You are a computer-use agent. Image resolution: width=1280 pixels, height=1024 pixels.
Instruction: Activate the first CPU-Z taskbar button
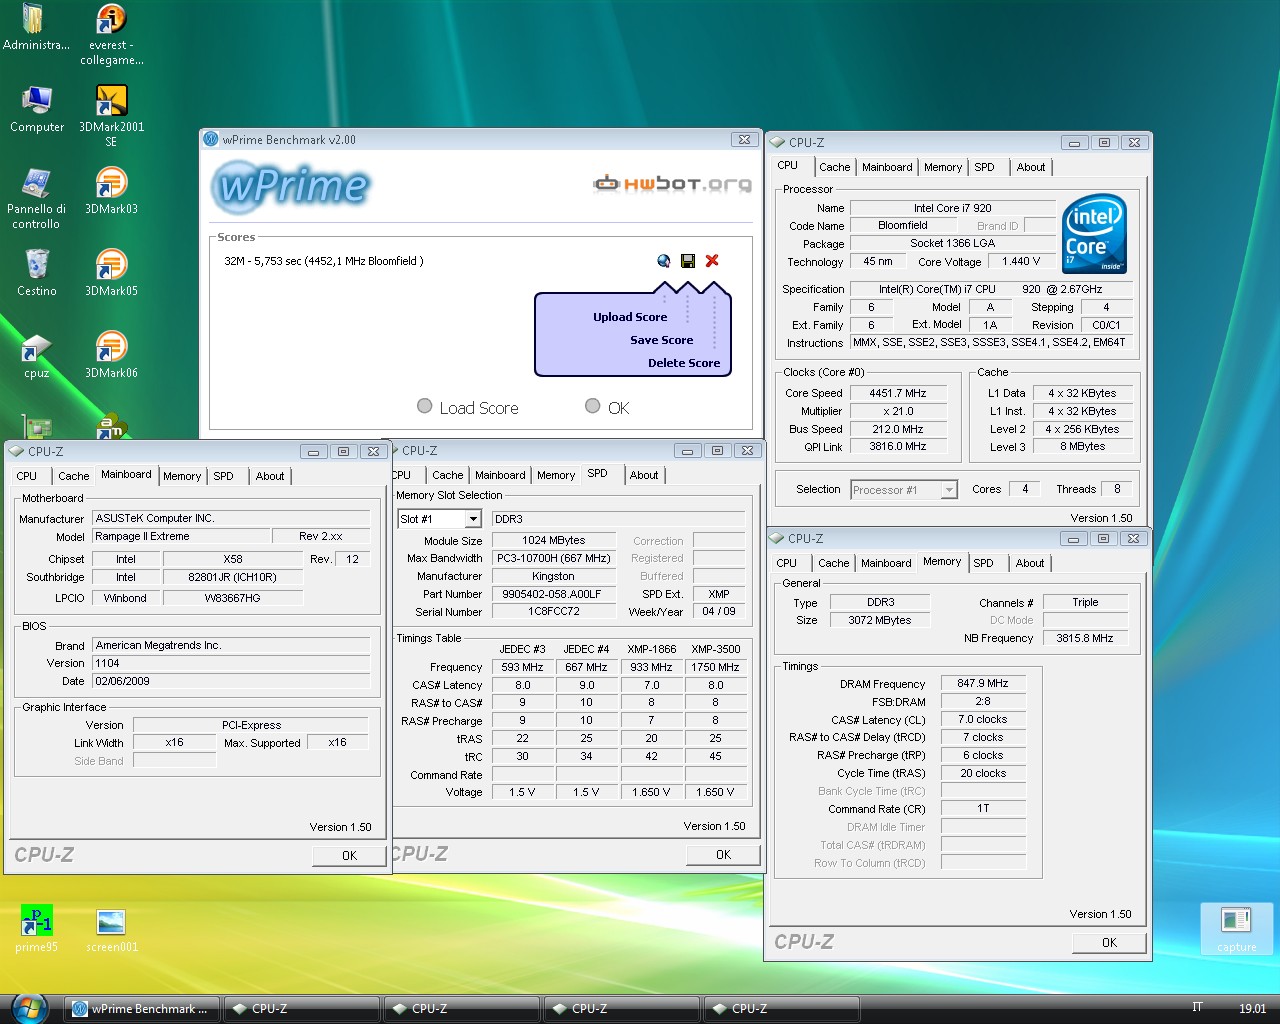[x=302, y=1009]
